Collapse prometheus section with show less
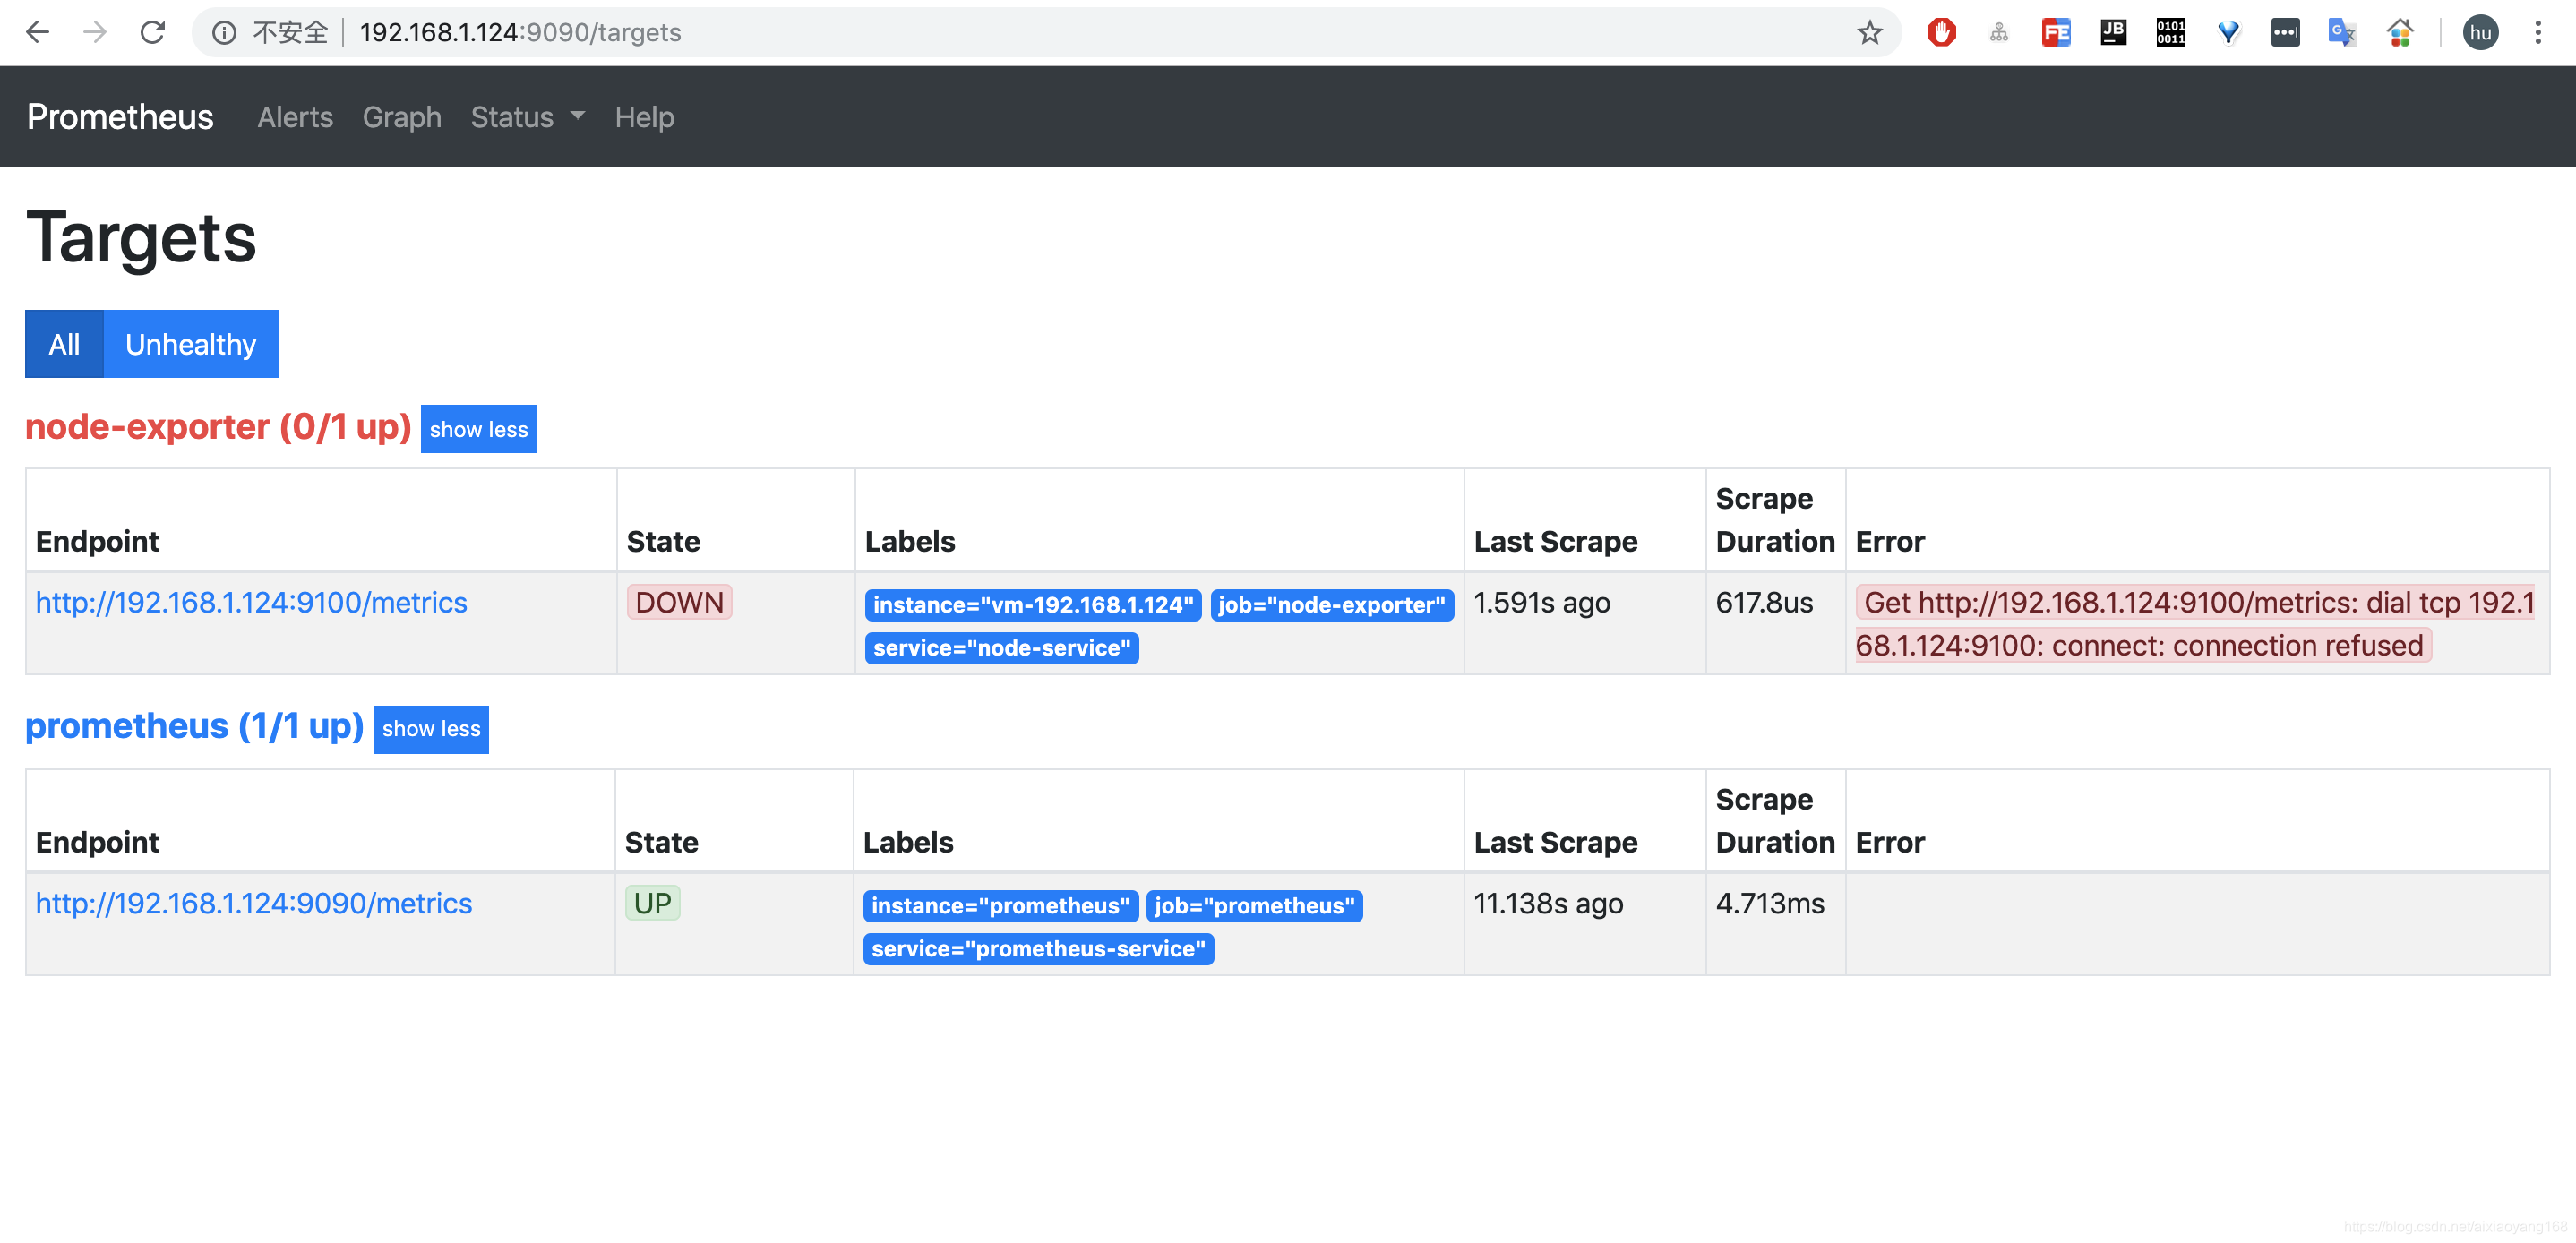This screenshot has height=1243, width=2576. (x=431, y=728)
